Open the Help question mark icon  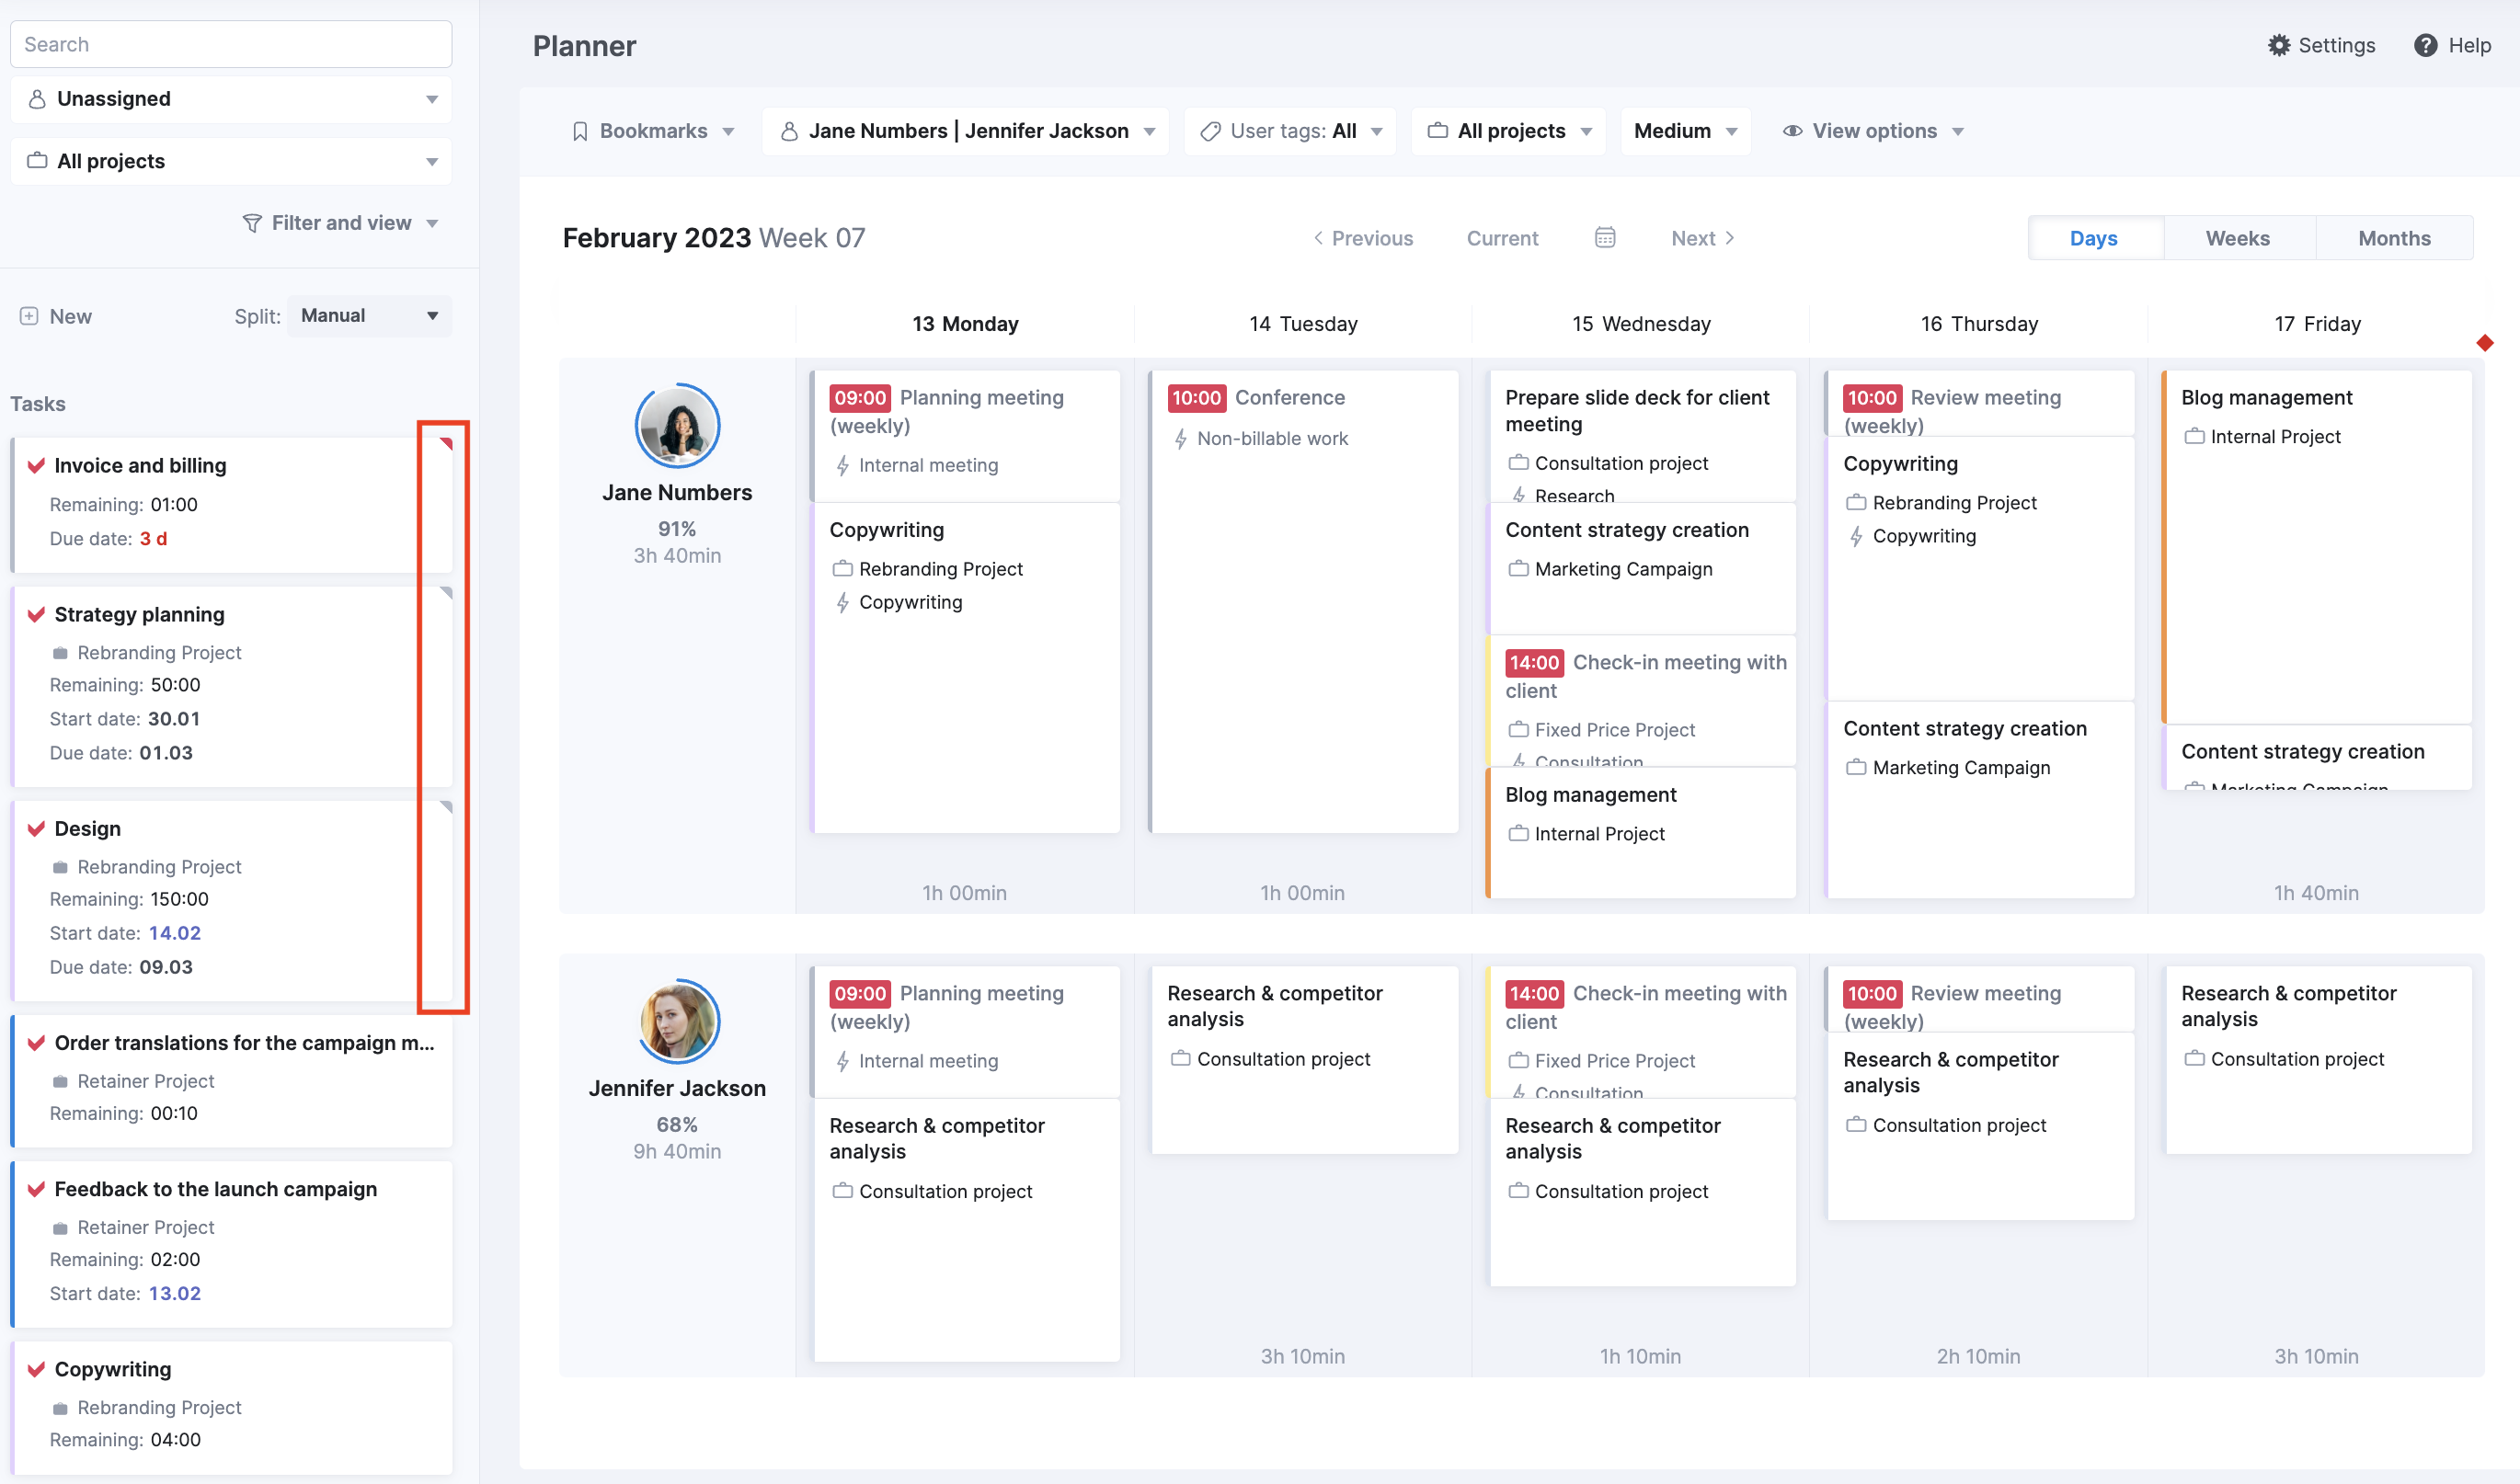coord(2425,45)
